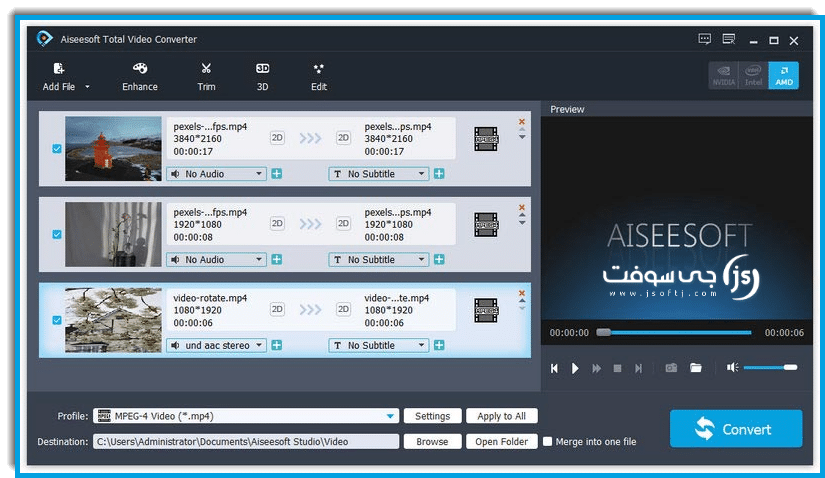Viewport: 825px width, 478px height.
Task: Open MPEG format icon for 1920*1080 video
Action: pyautogui.click(x=486, y=225)
